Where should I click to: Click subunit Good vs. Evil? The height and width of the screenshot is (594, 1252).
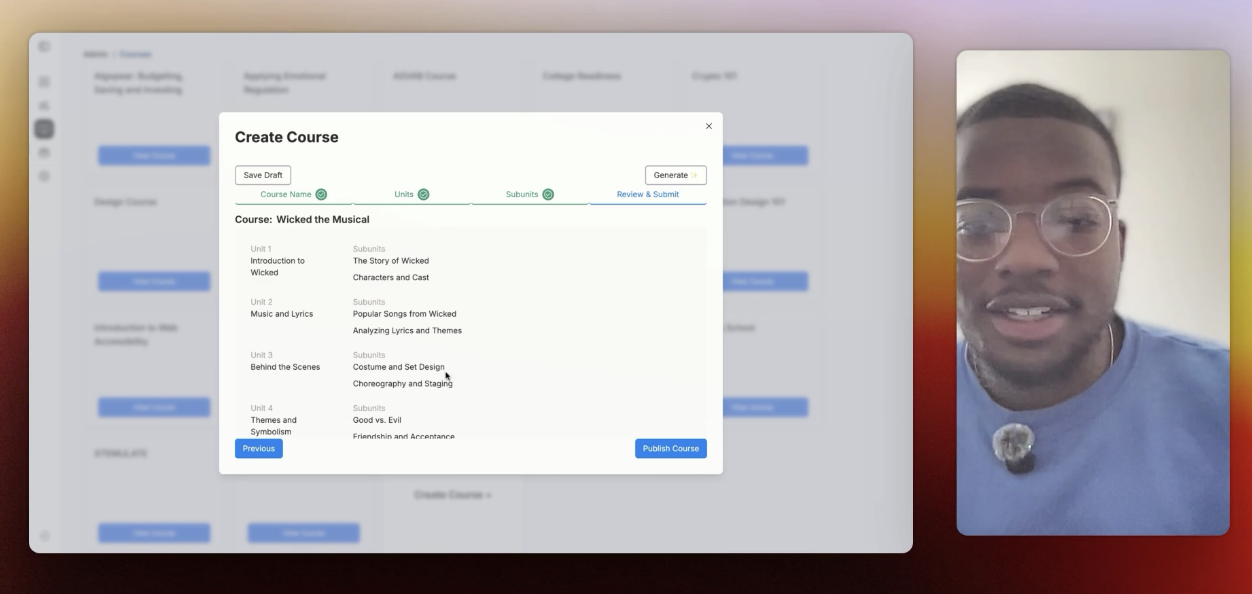377,420
